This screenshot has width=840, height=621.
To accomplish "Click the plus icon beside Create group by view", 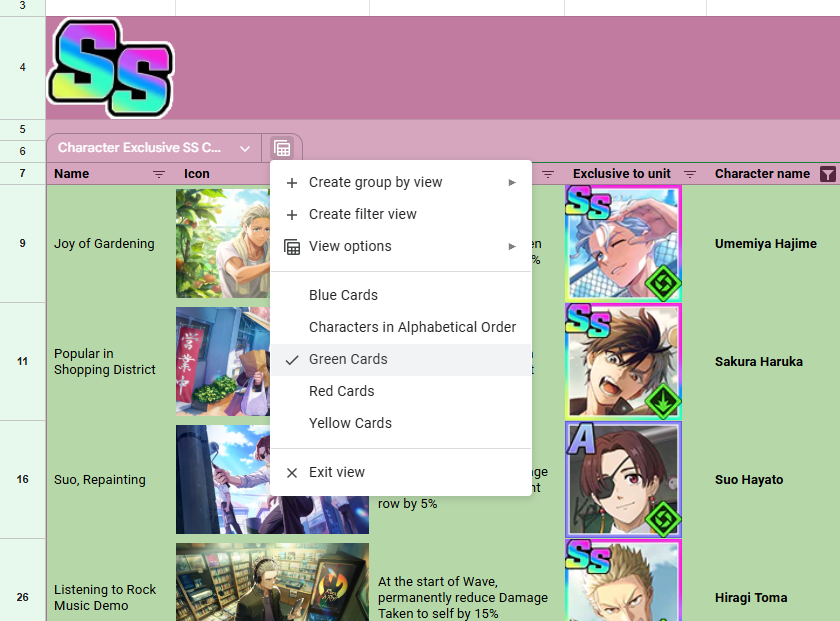I will [292, 183].
